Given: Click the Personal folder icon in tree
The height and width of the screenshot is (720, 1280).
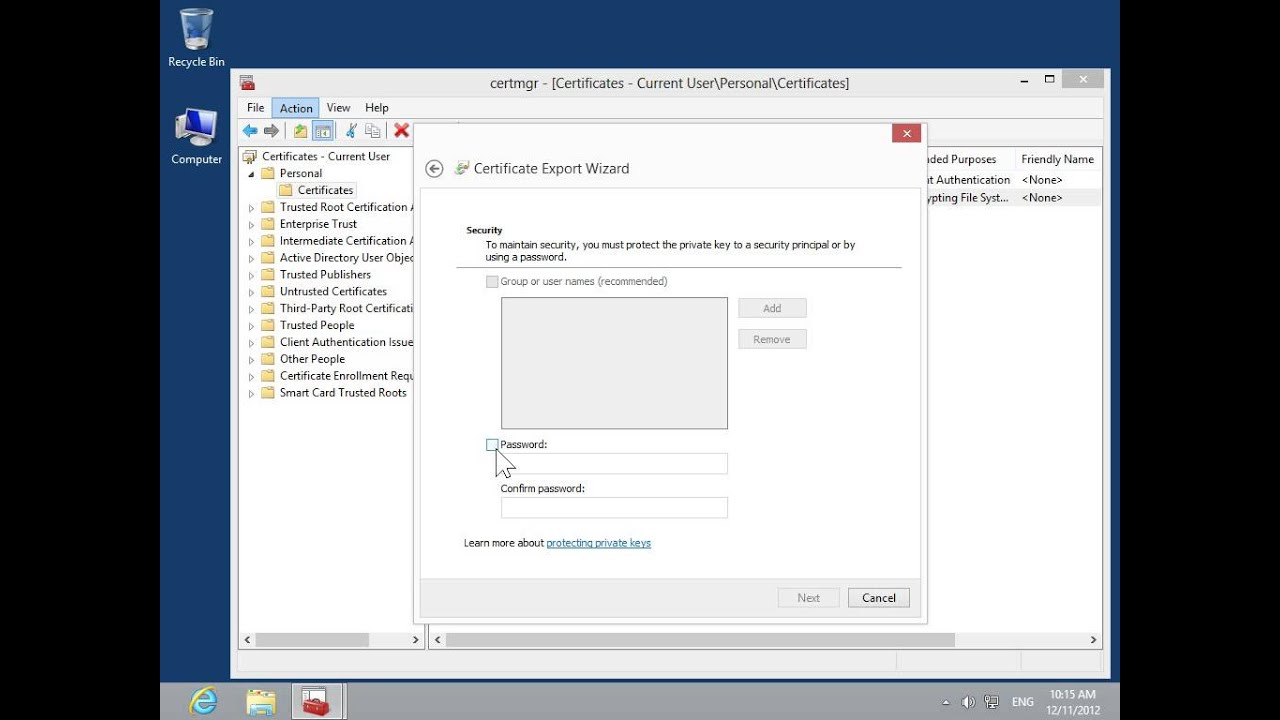Looking at the screenshot, I should tap(268, 173).
